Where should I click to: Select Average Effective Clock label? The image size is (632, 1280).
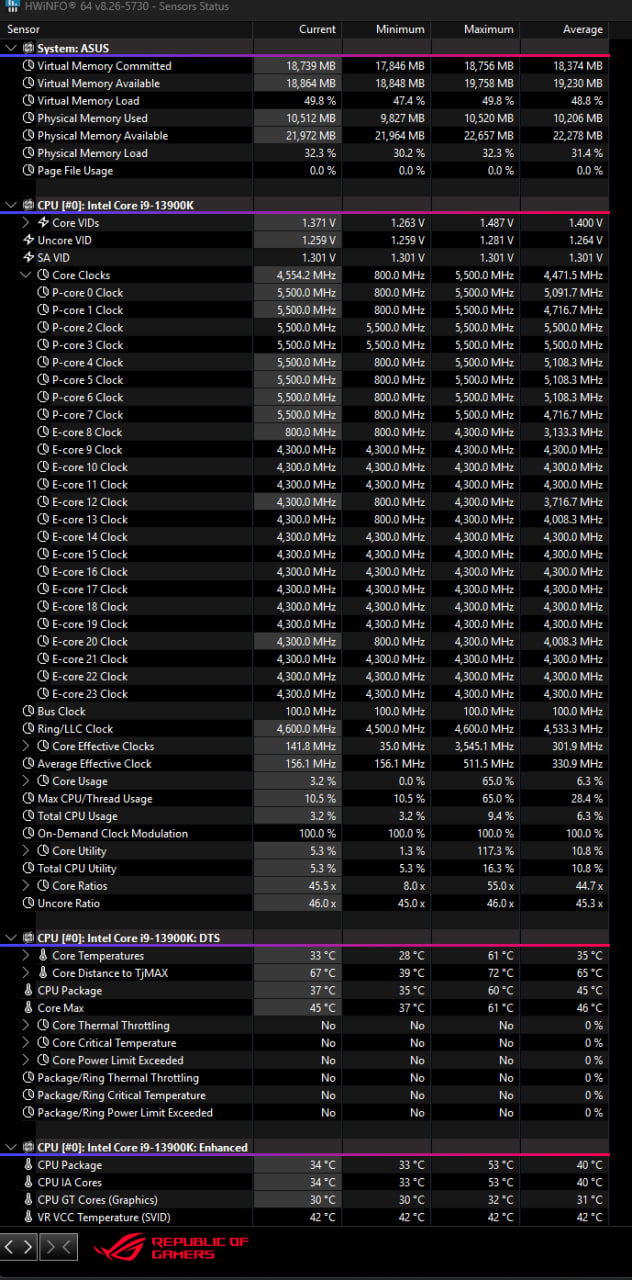click(x=95, y=764)
